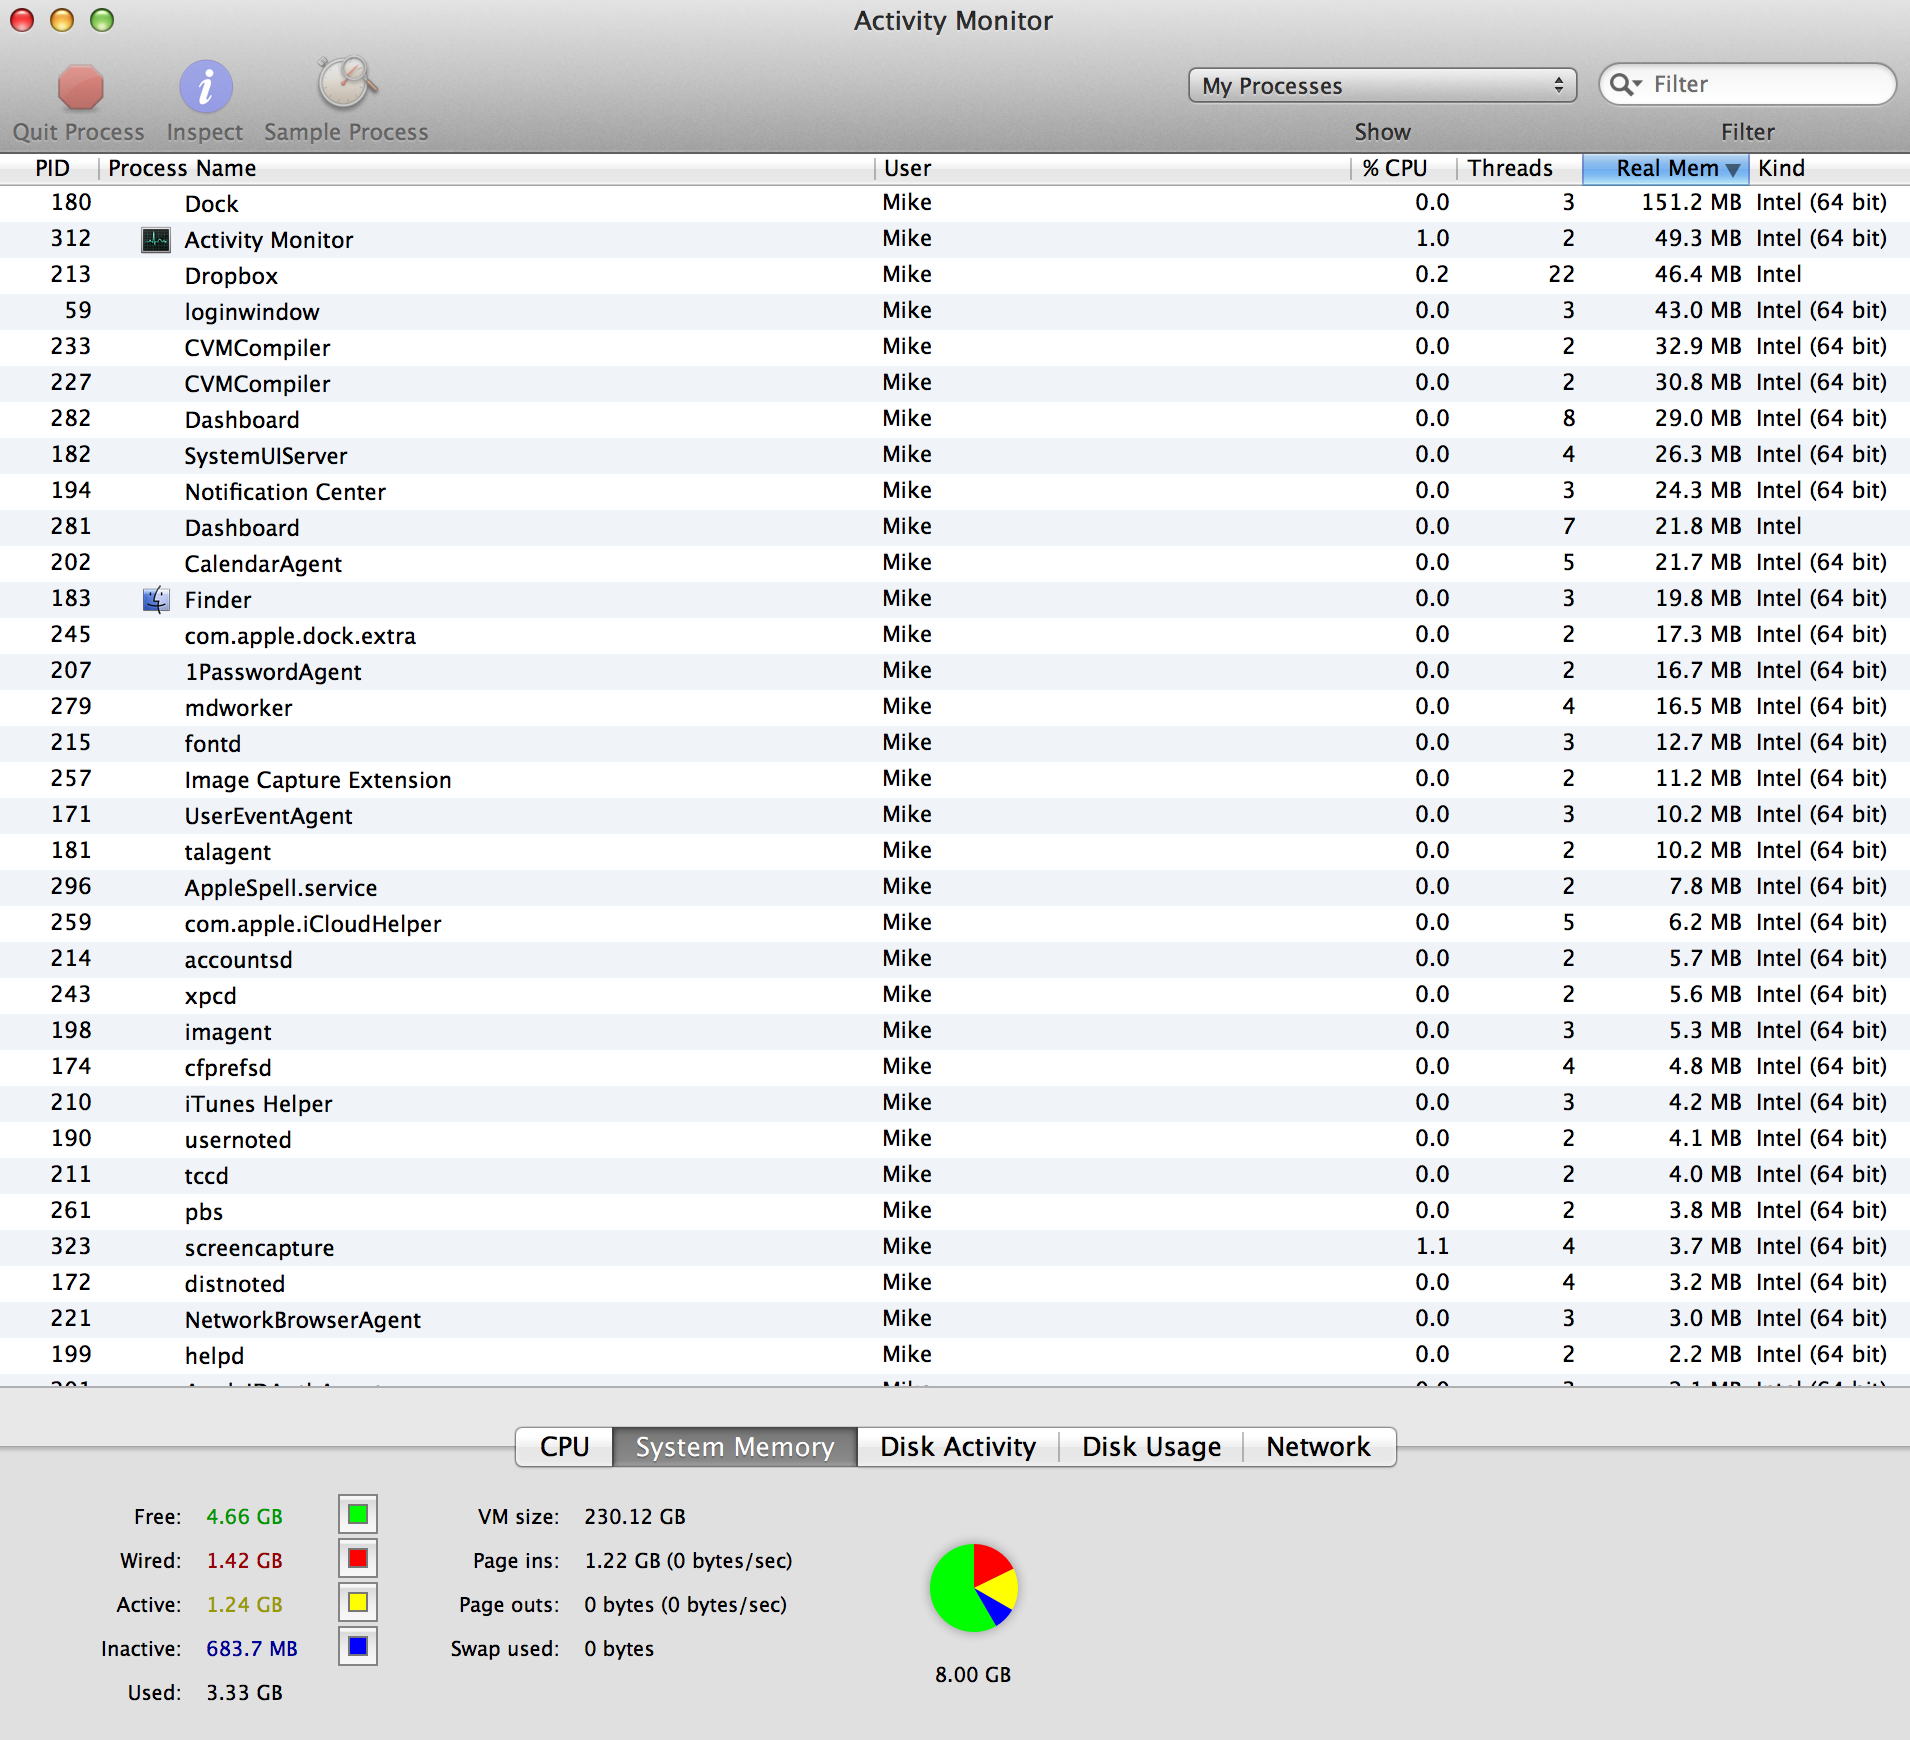Select the AppleSpell.service process

(x=955, y=888)
